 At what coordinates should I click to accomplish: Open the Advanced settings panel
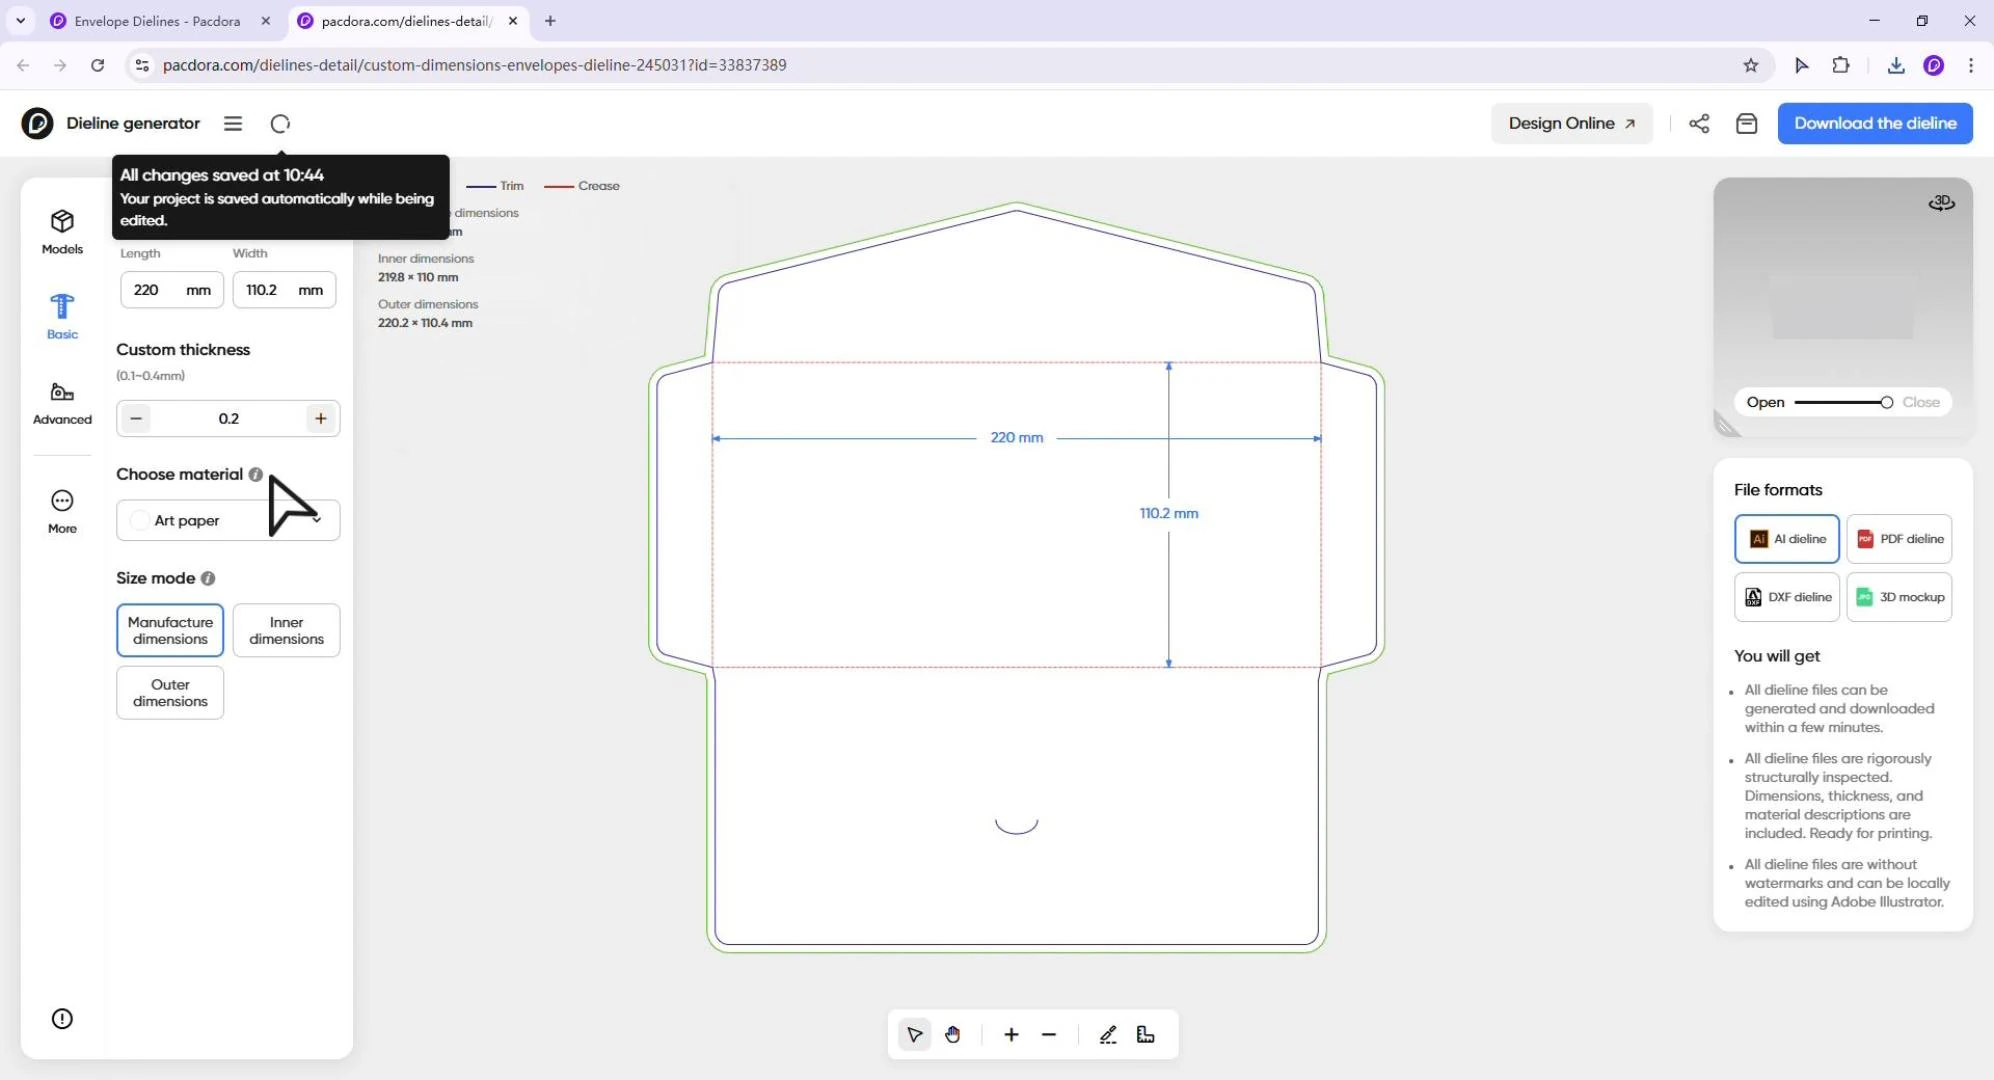pyautogui.click(x=62, y=403)
